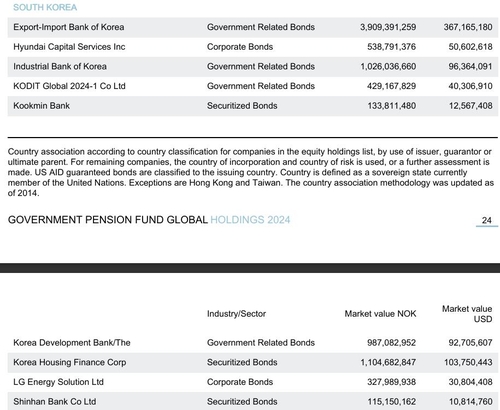Screen dimensions: 500x410
Task: Click the SOUTH KOREA country heading
Action: [45, 7]
